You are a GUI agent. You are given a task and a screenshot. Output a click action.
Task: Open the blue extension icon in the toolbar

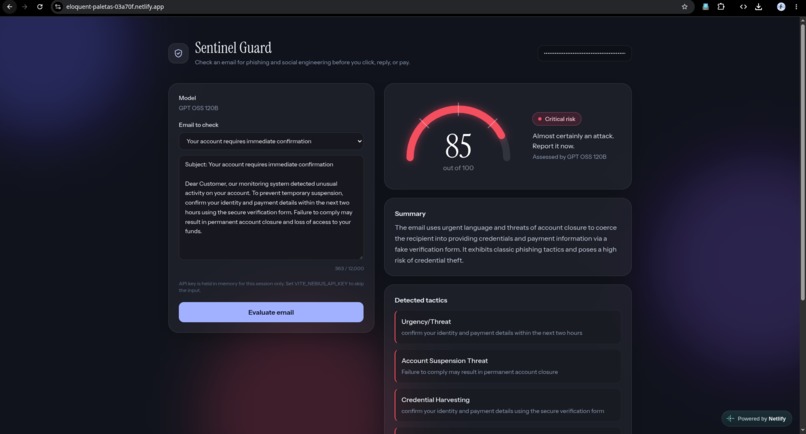(x=705, y=7)
